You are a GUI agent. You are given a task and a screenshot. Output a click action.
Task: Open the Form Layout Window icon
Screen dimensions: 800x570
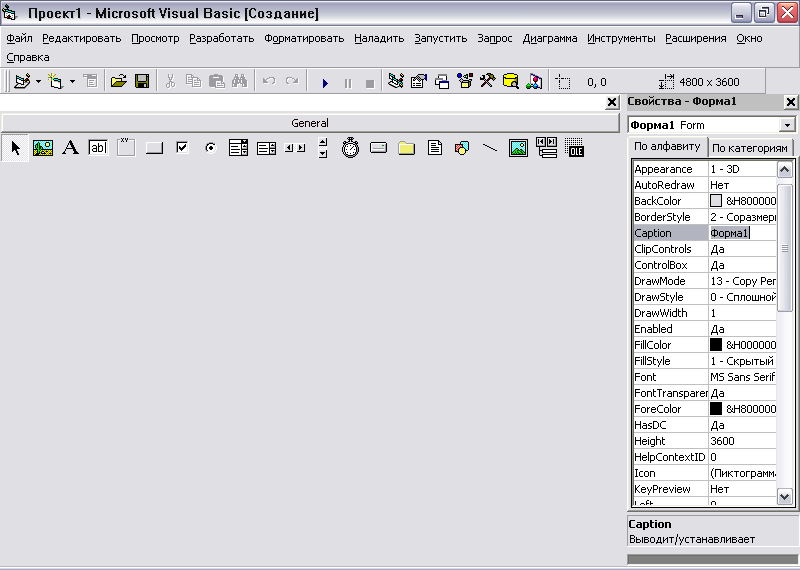pyautogui.click(x=442, y=82)
